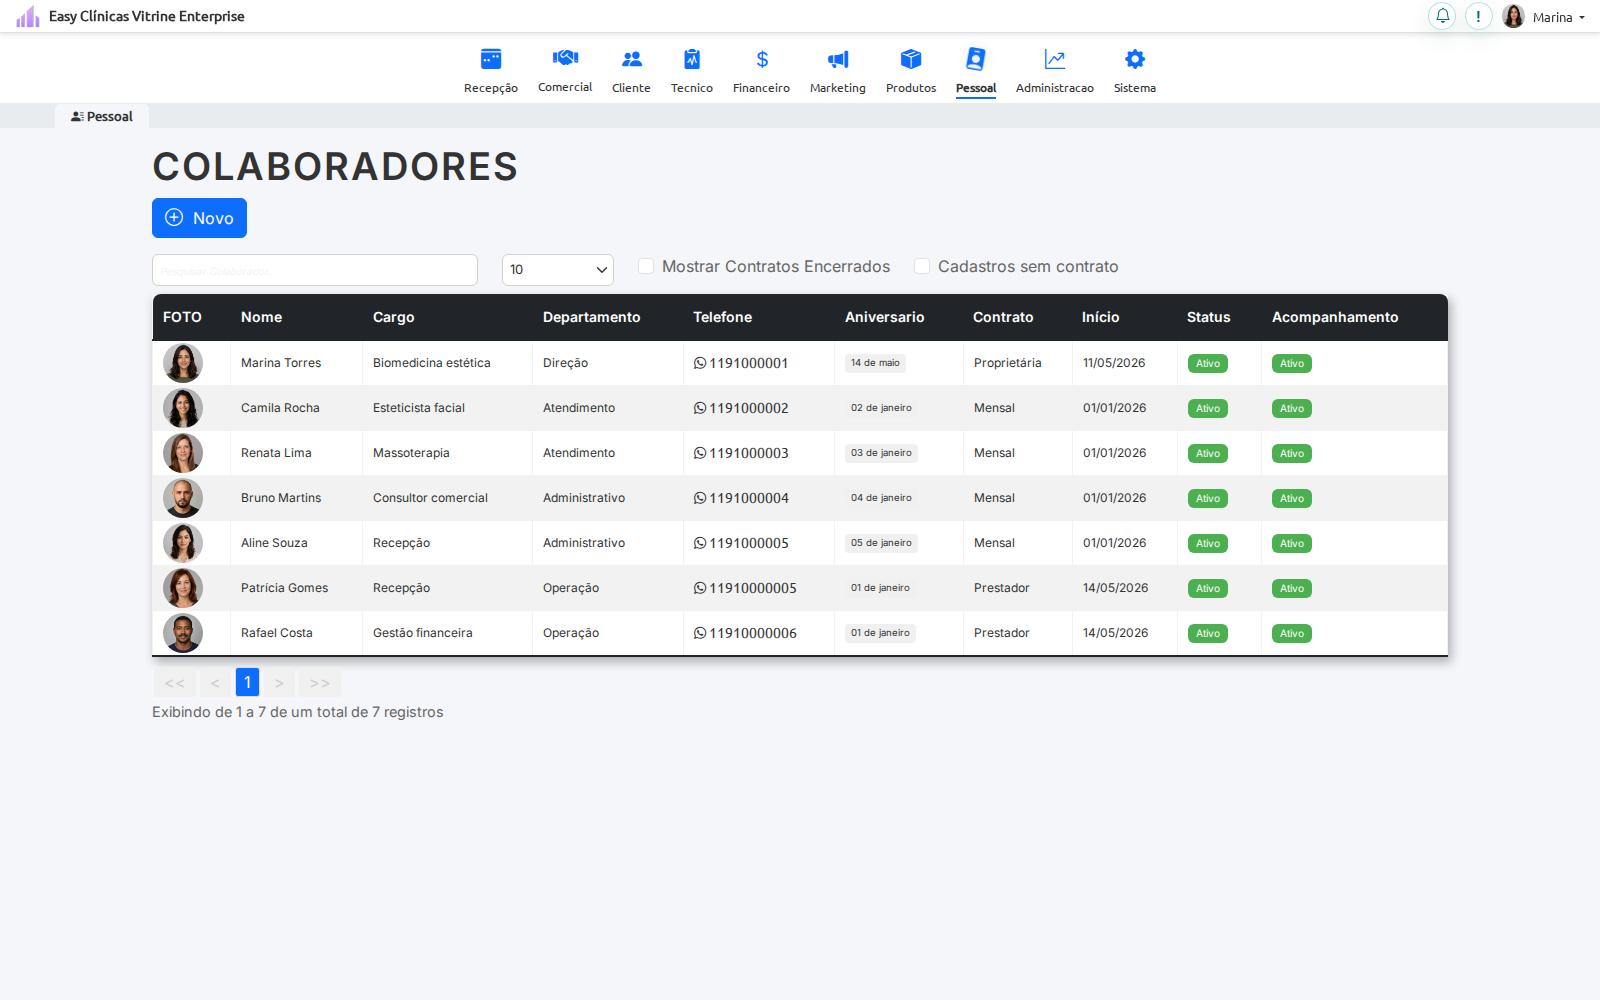
Task: Open the Recepção module icon
Action: pyautogui.click(x=491, y=59)
